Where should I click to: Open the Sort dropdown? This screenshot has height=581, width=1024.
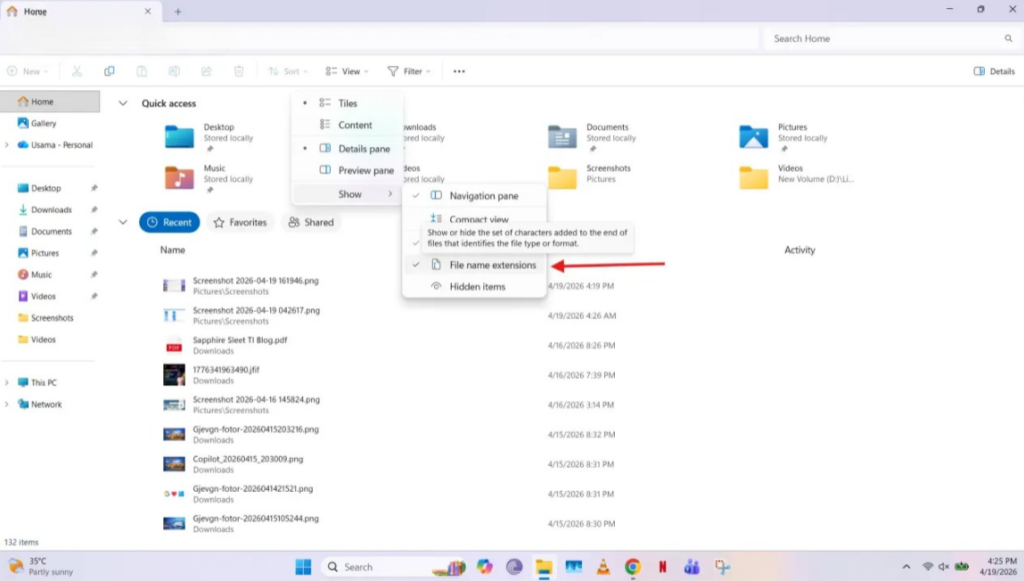point(287,71)
